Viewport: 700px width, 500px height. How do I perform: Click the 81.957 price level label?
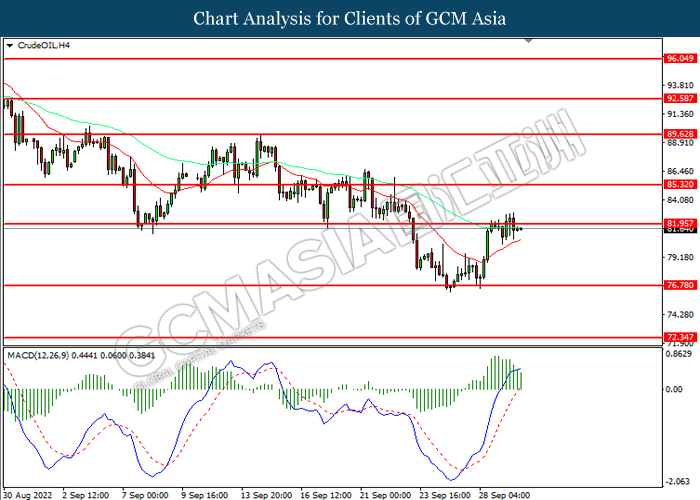point(680,223)
